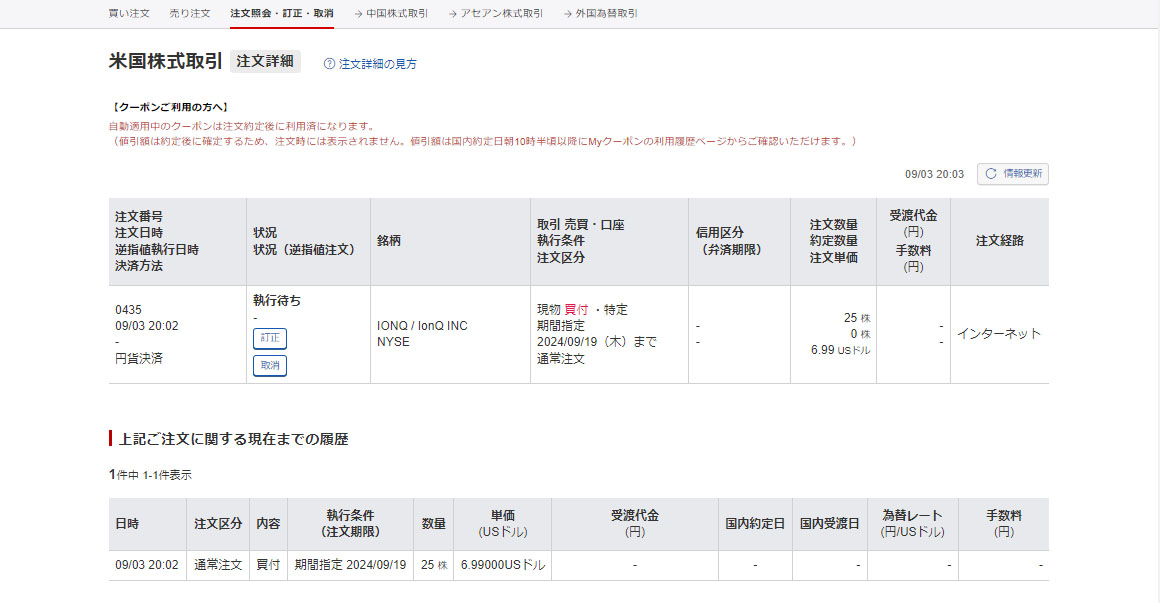Select order number 0435
The width and height of the screenshot is (1160, 603).
click(x=128, y=310)
